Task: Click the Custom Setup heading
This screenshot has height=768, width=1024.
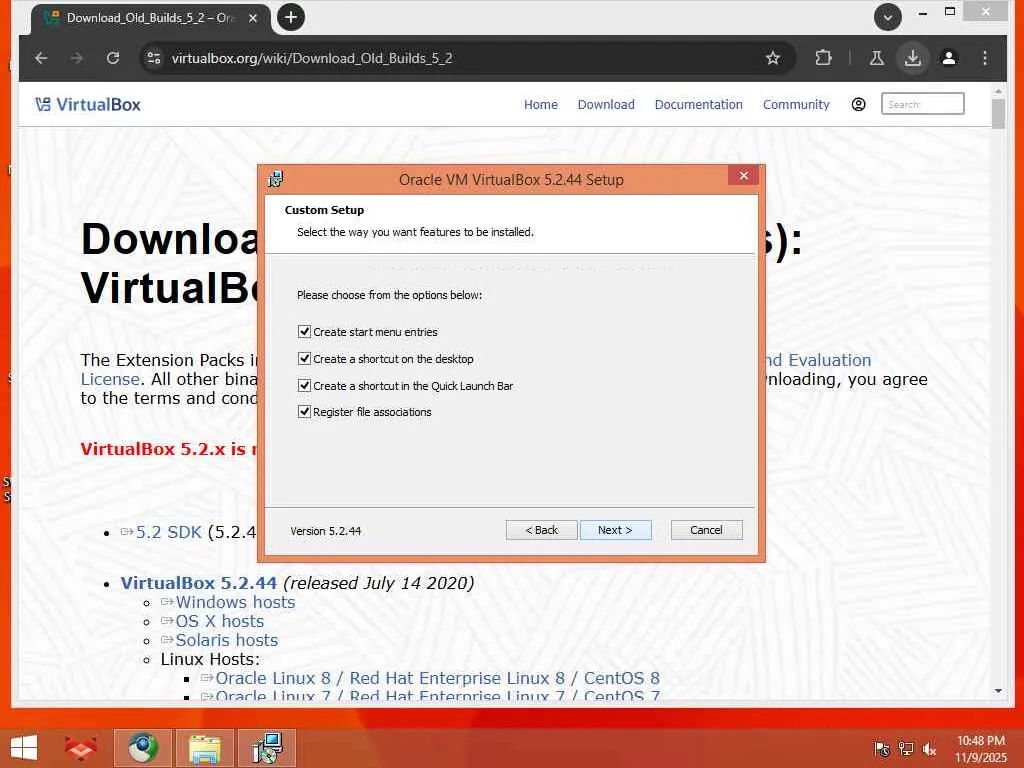Action: pyautogui.click(x=324, y=210)
